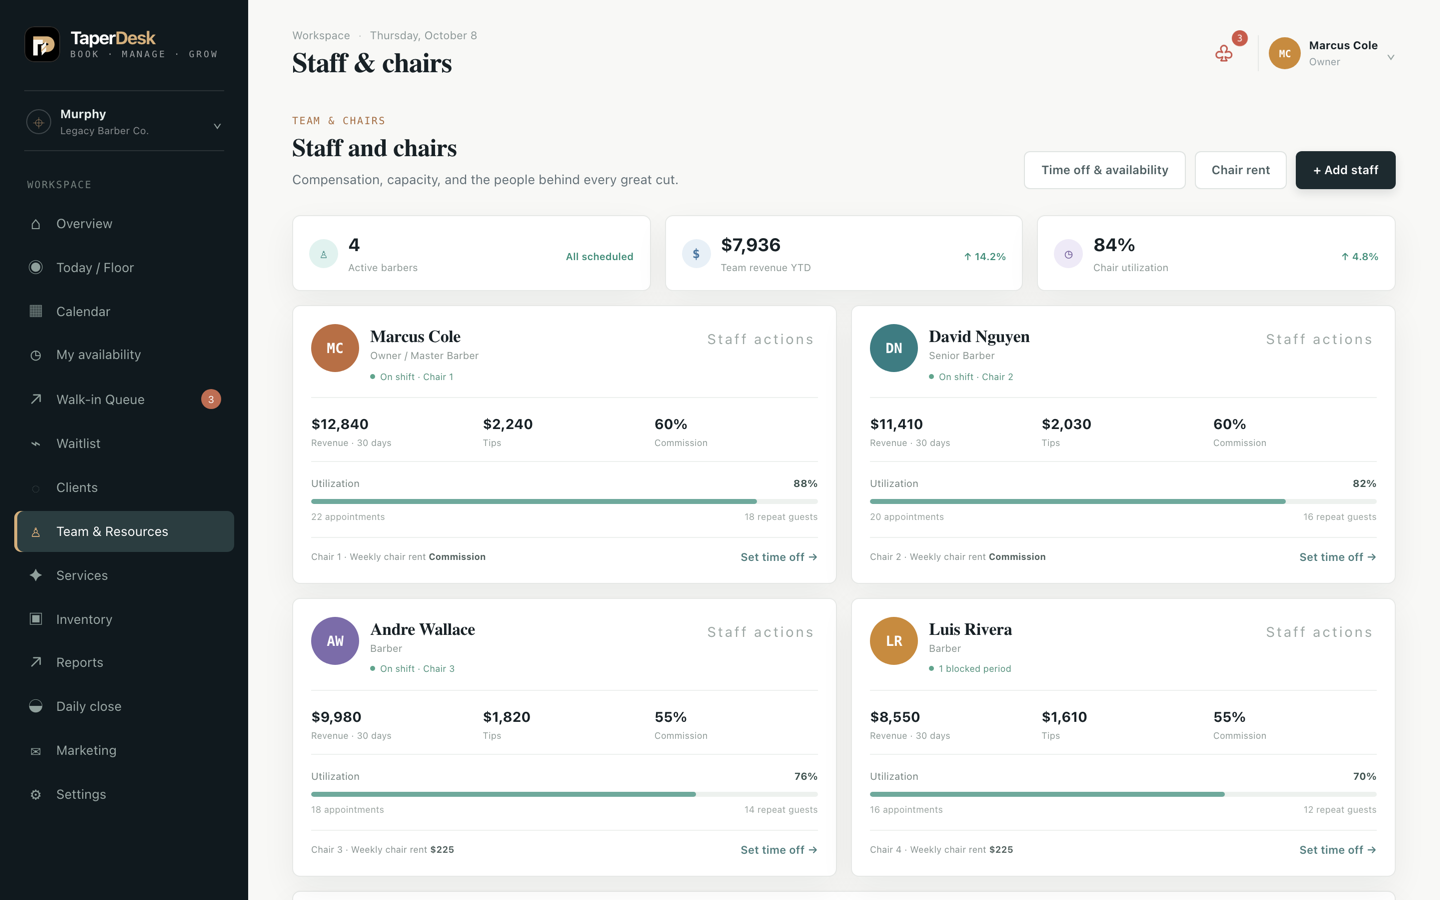Click the + Add staff button

coord(1345,170)
